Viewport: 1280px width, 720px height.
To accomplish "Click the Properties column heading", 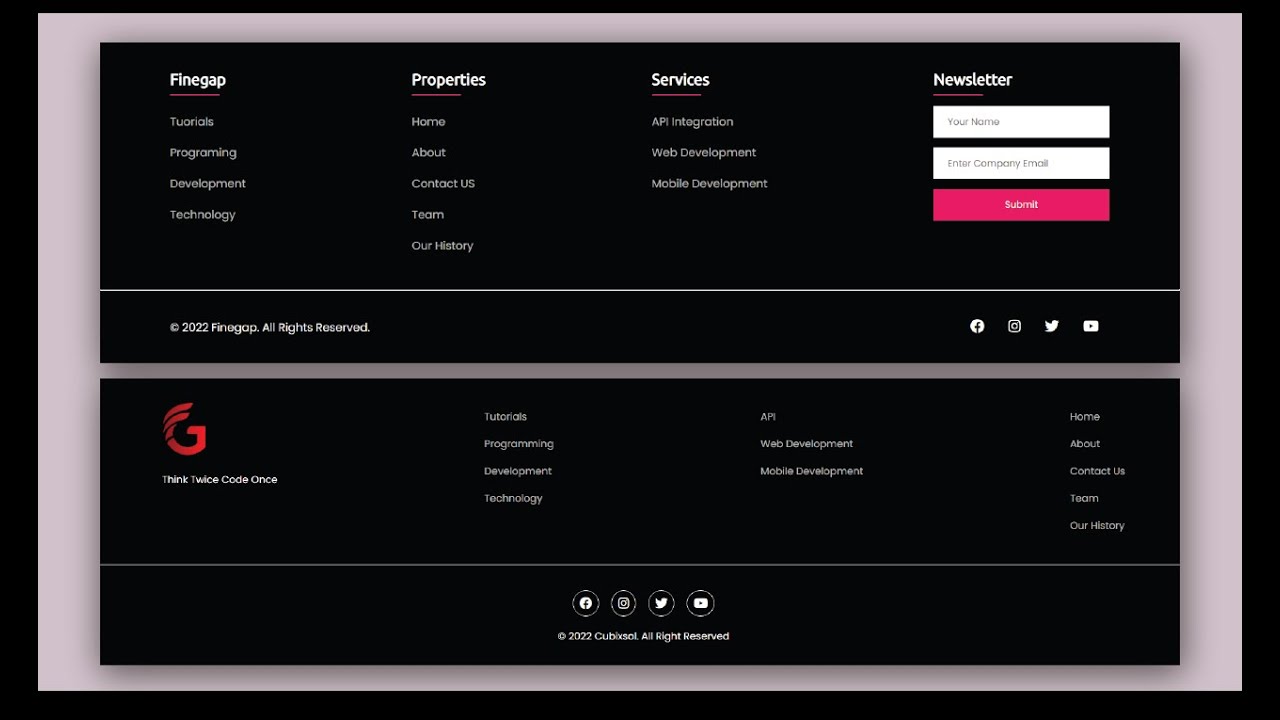I will point(449,80).
